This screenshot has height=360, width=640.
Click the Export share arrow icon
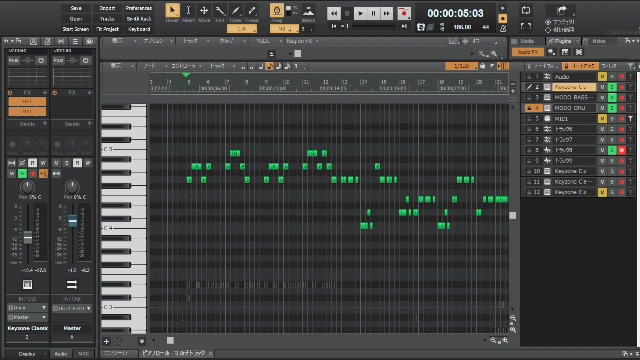tap(562, 10)
